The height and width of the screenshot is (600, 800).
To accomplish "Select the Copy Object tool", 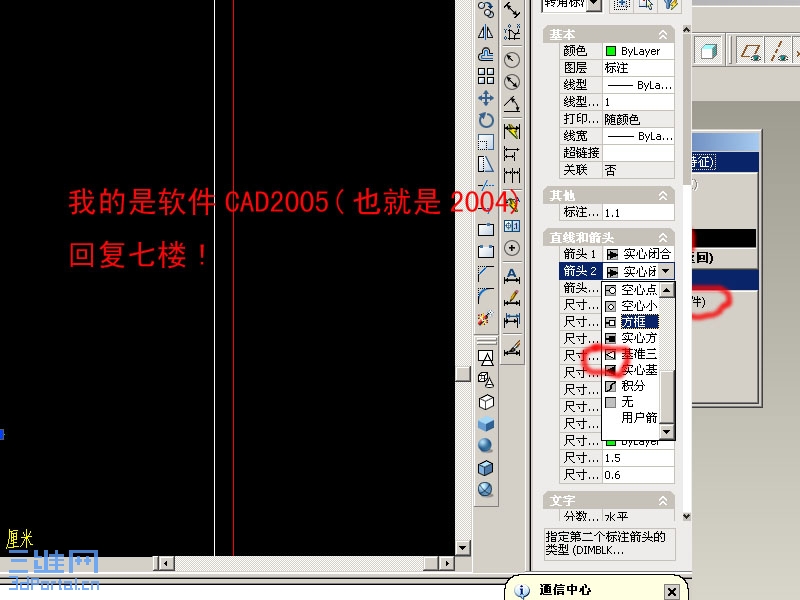I will (x=486, y=8).
